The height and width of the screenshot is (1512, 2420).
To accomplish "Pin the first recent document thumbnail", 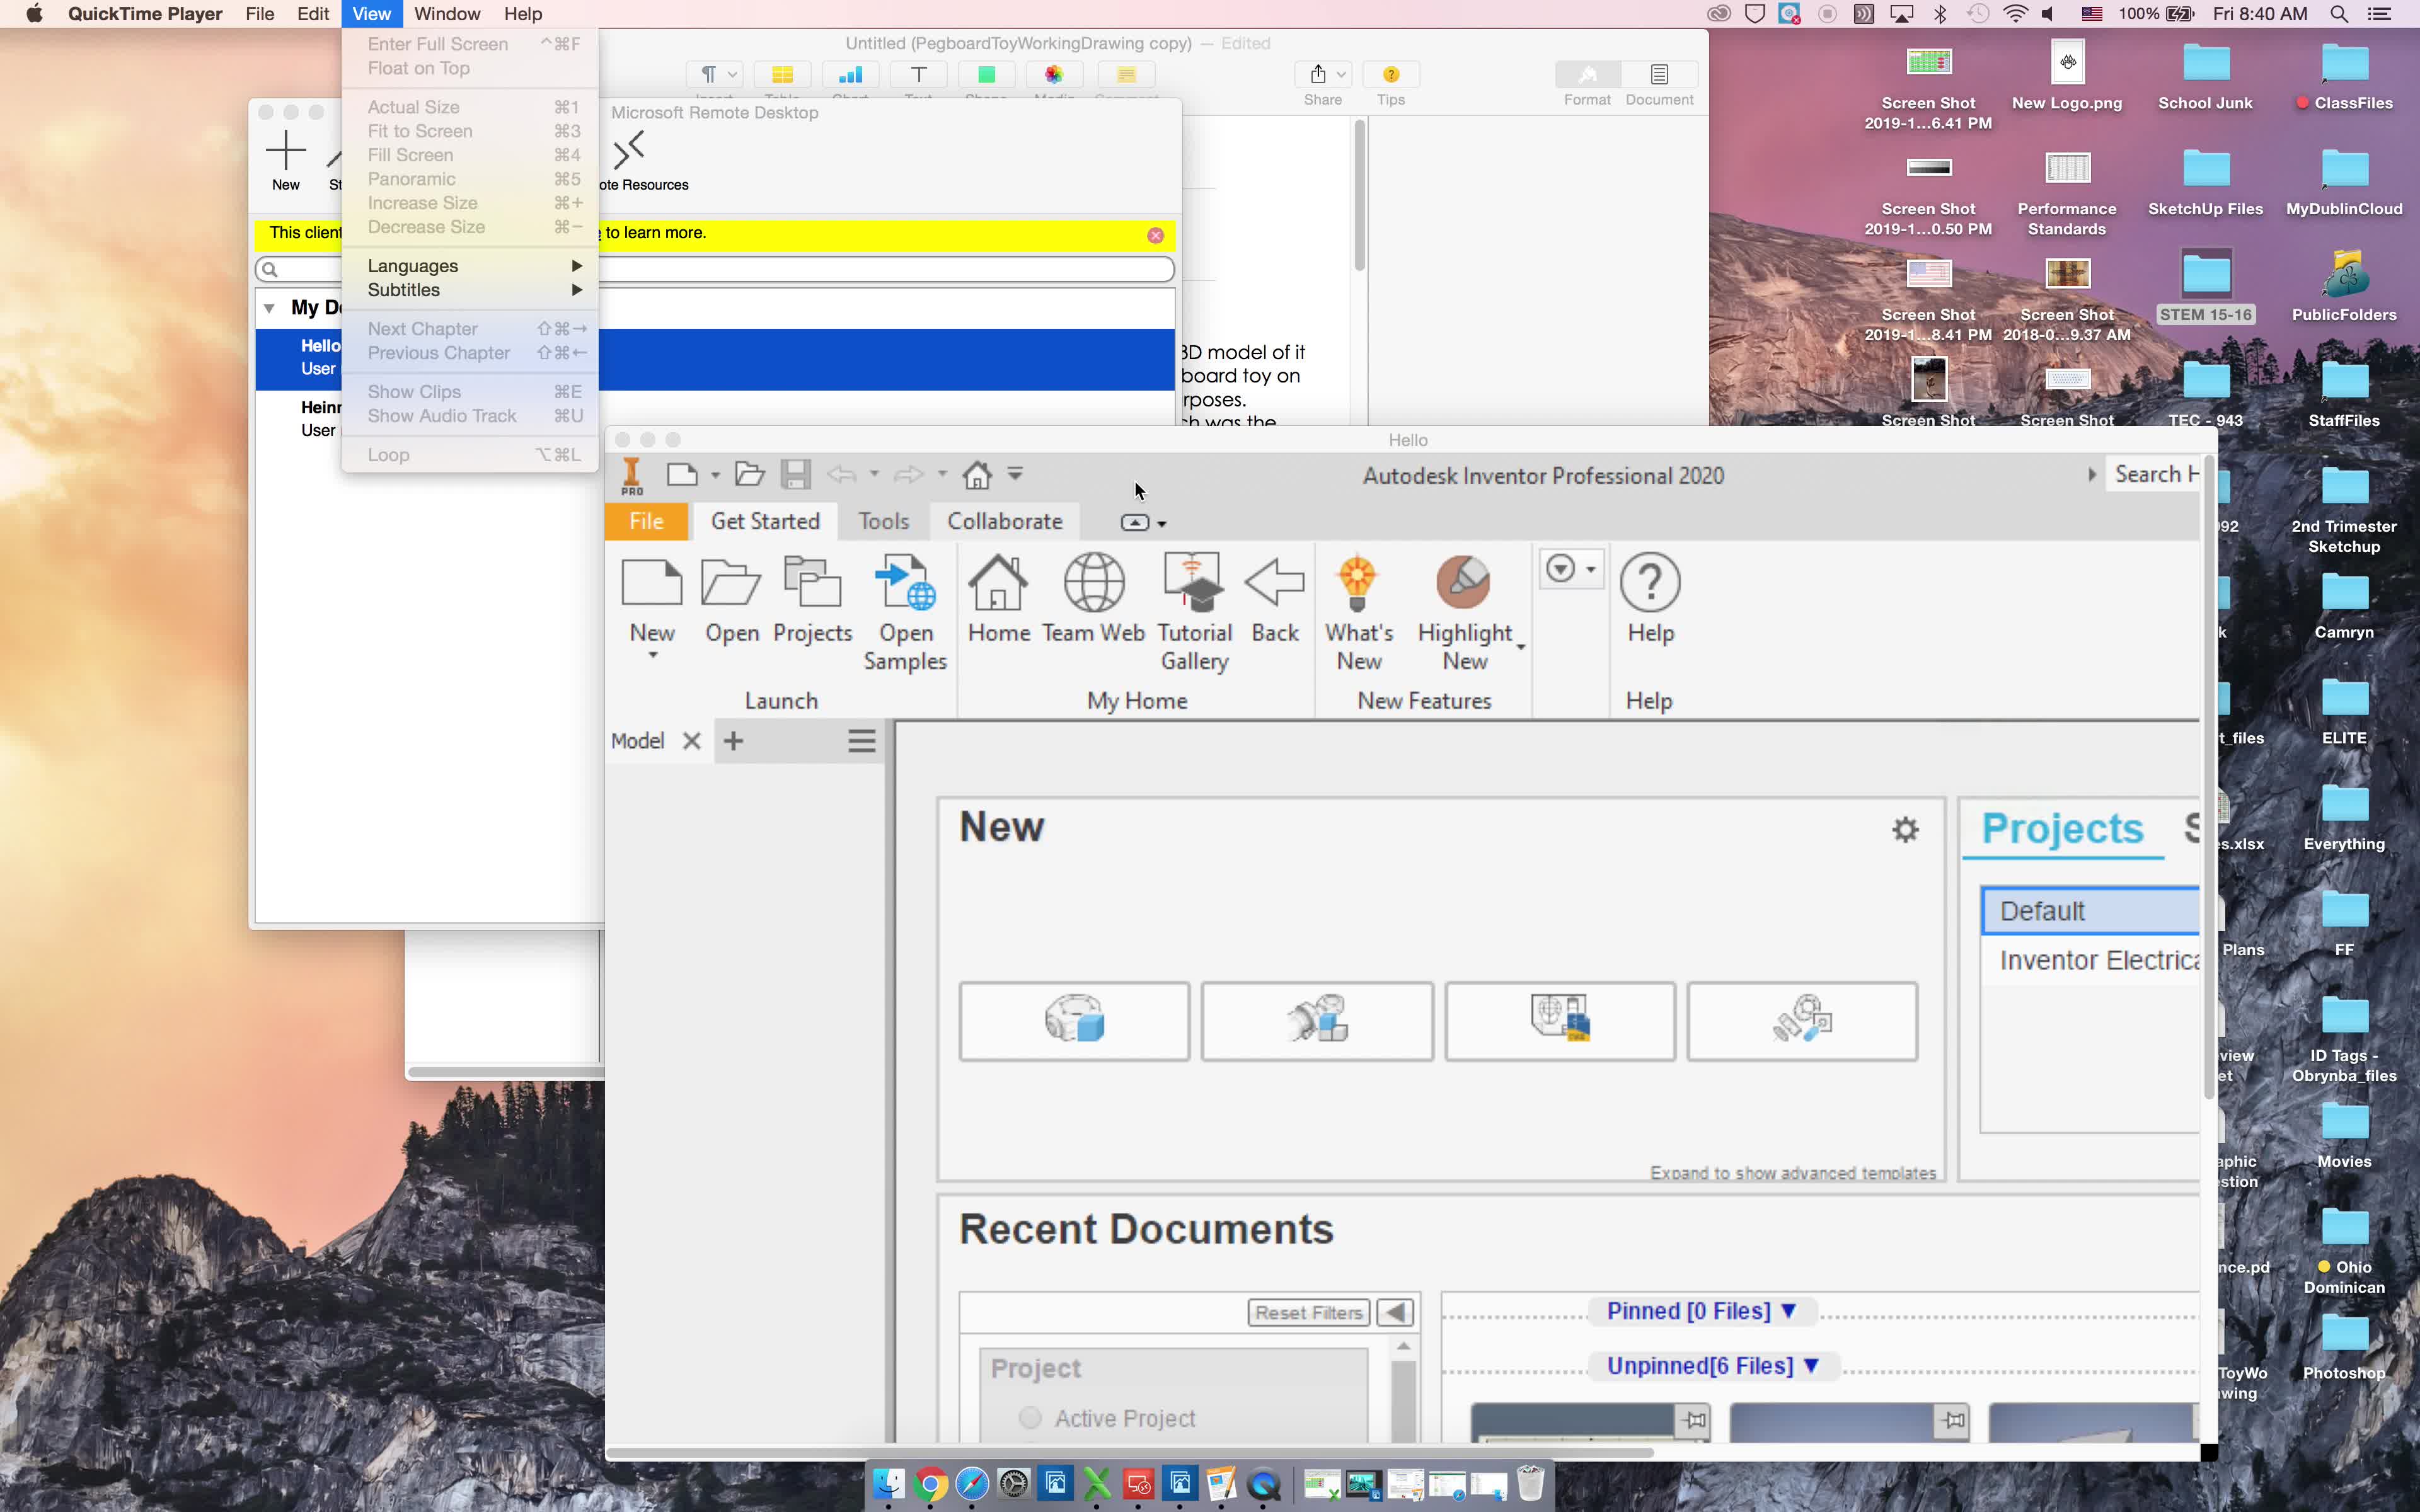I will 1694,1420.
